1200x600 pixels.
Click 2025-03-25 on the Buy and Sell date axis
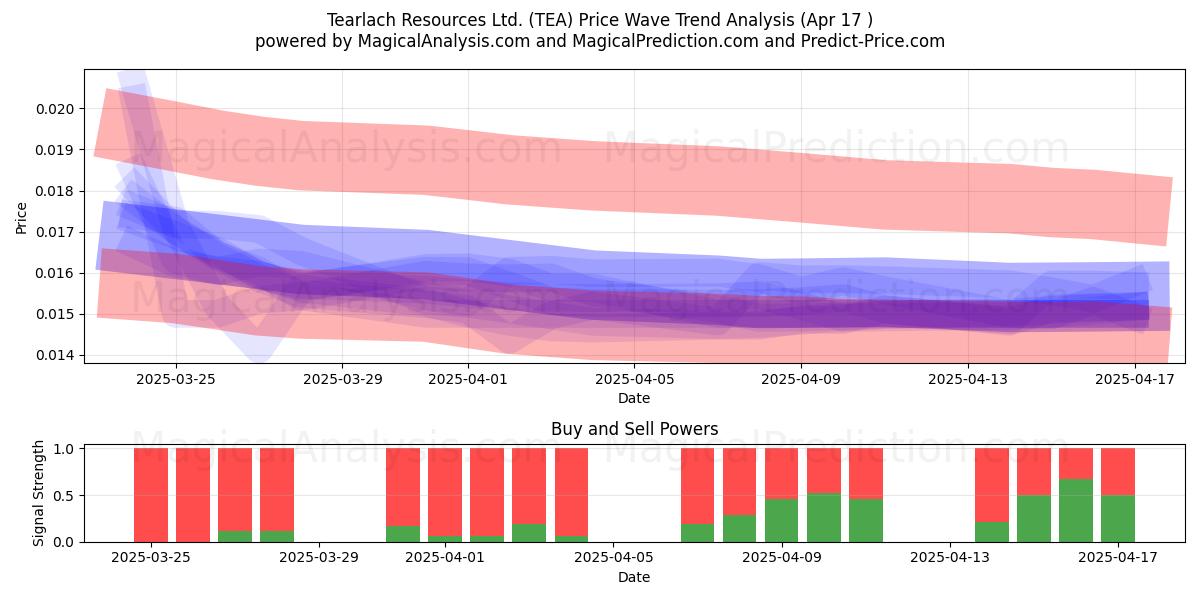pos(151,558)
